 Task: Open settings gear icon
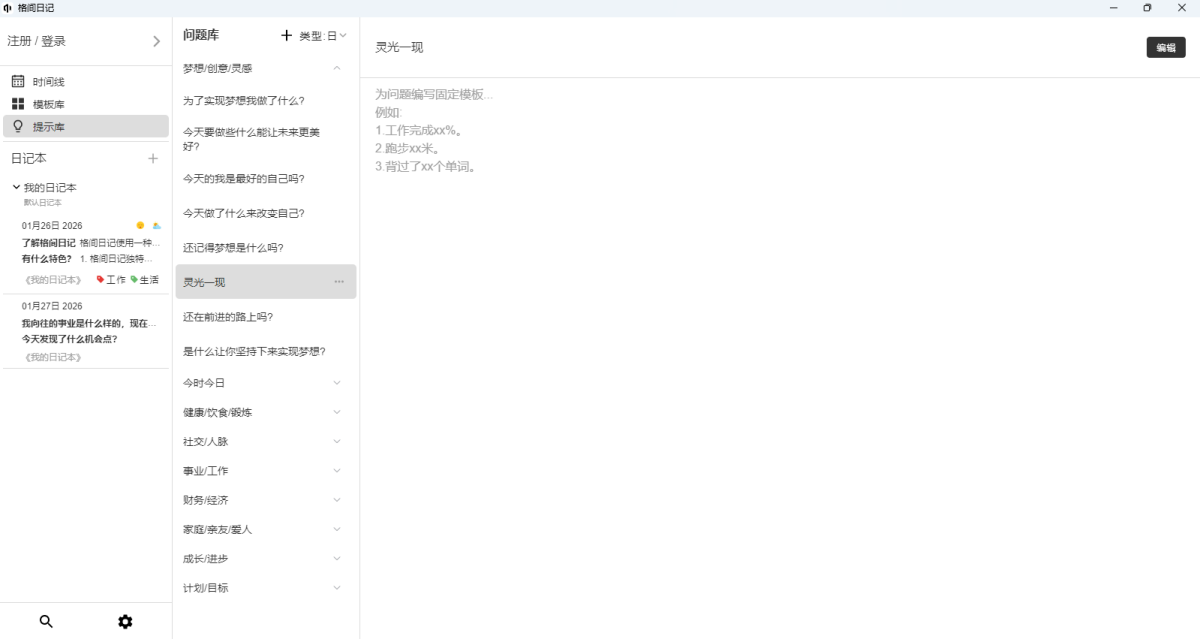[x=125, y=621]
